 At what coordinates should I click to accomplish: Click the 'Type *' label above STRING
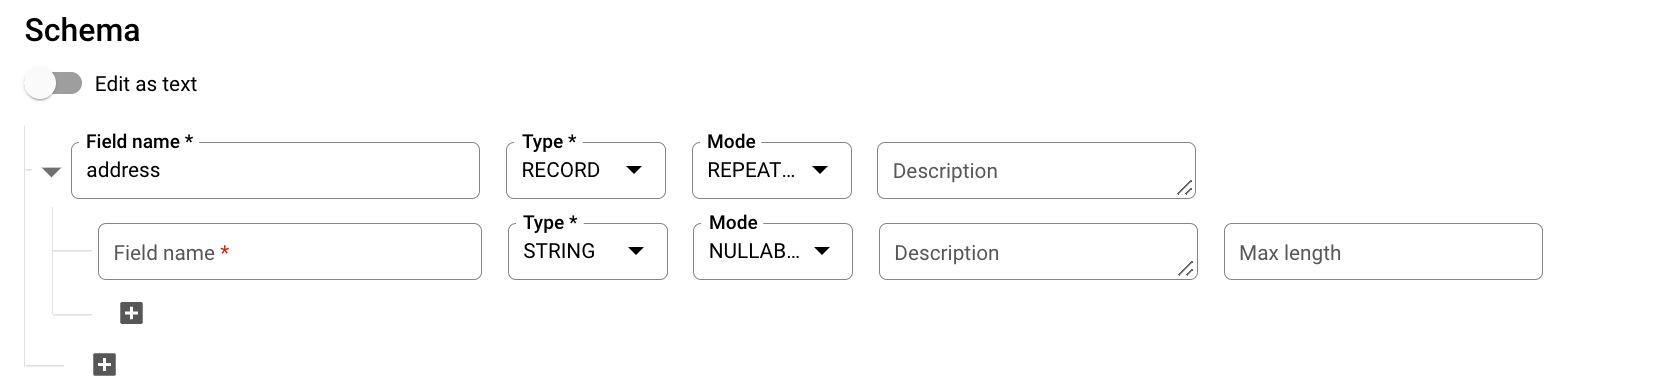(550, 223)
